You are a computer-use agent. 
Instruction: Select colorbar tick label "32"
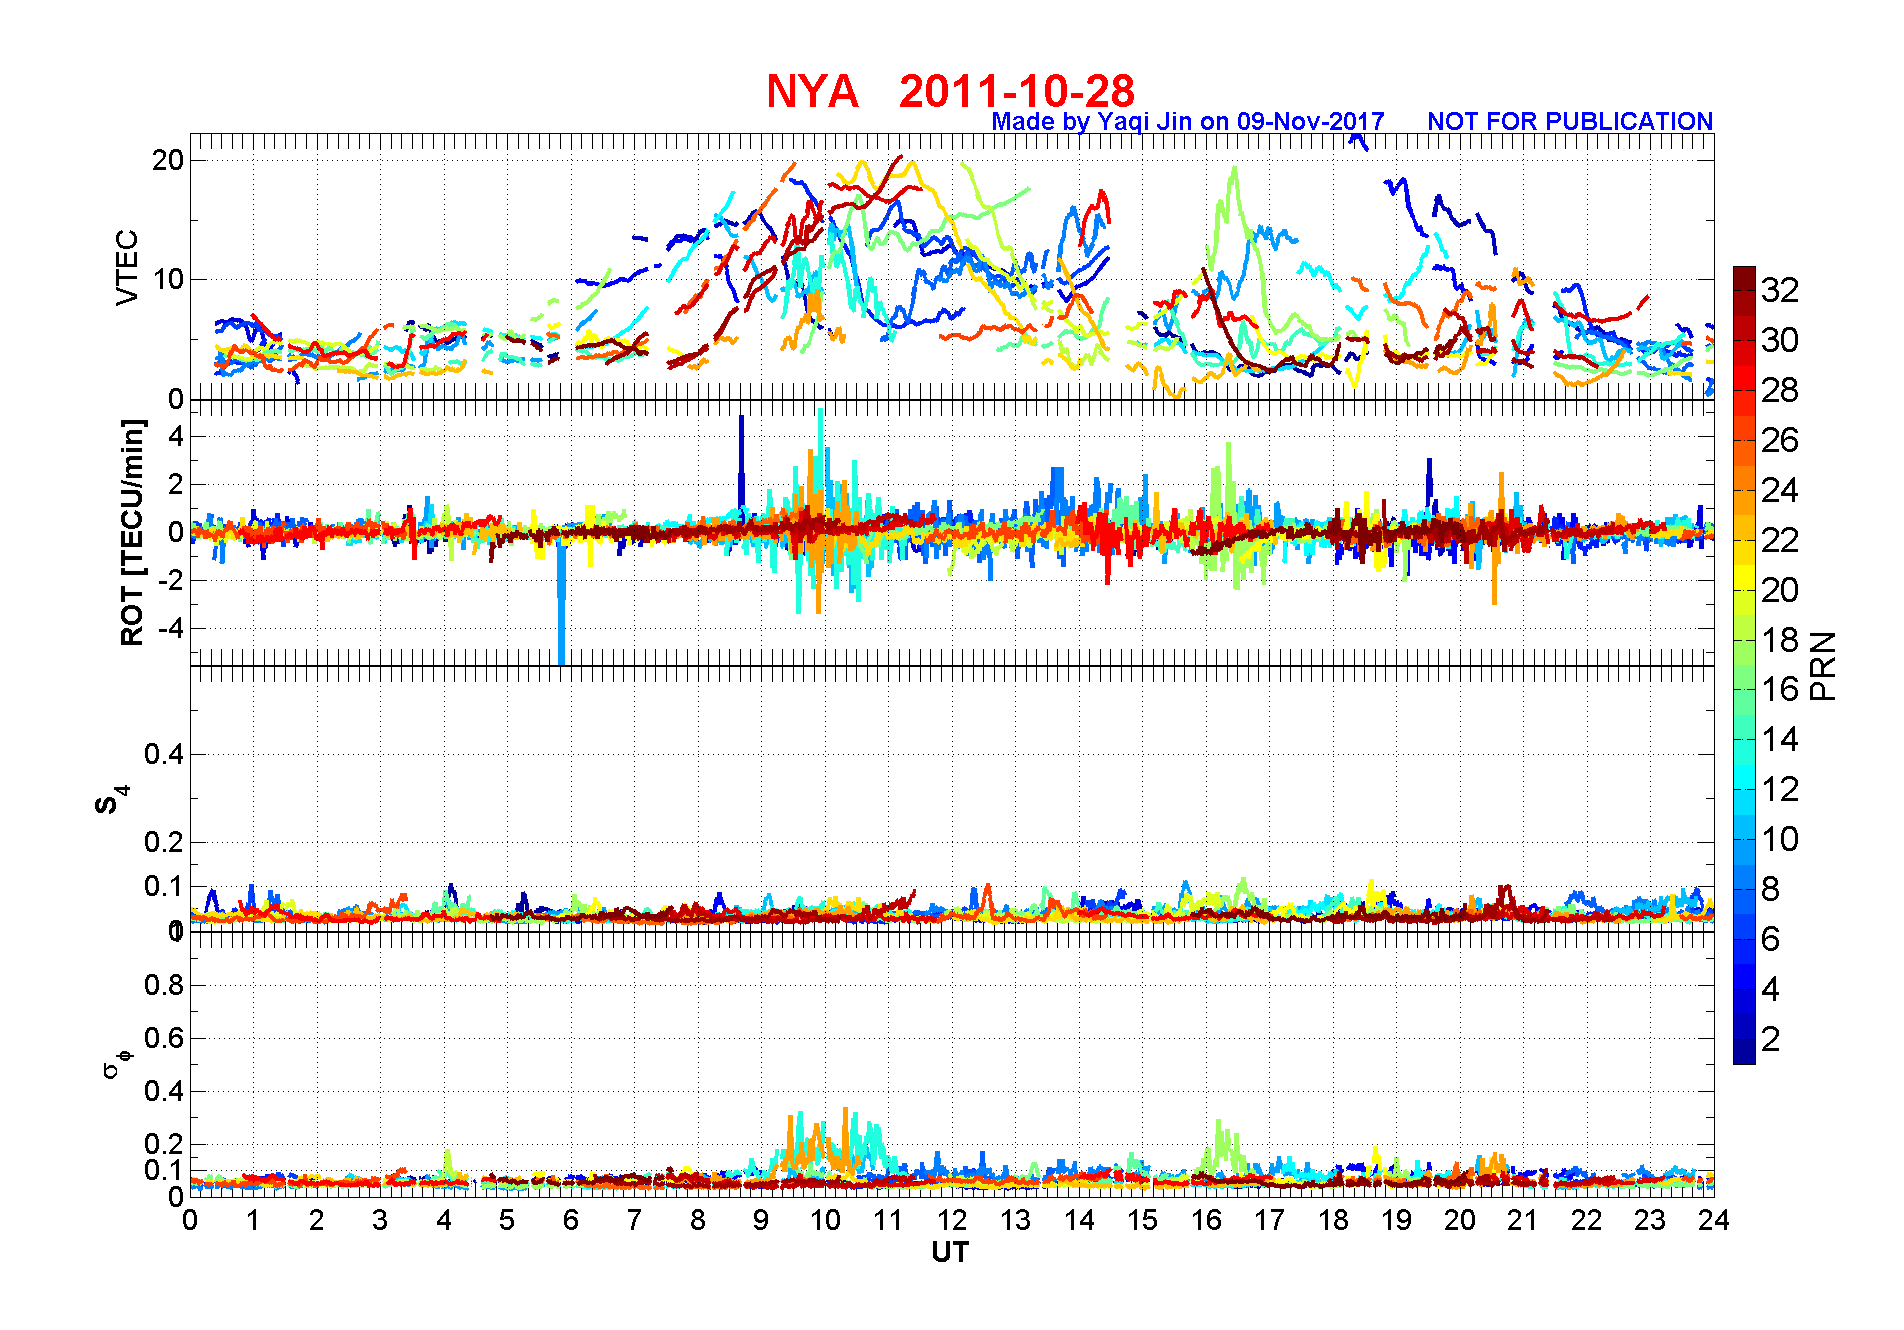pos(1780,290)
